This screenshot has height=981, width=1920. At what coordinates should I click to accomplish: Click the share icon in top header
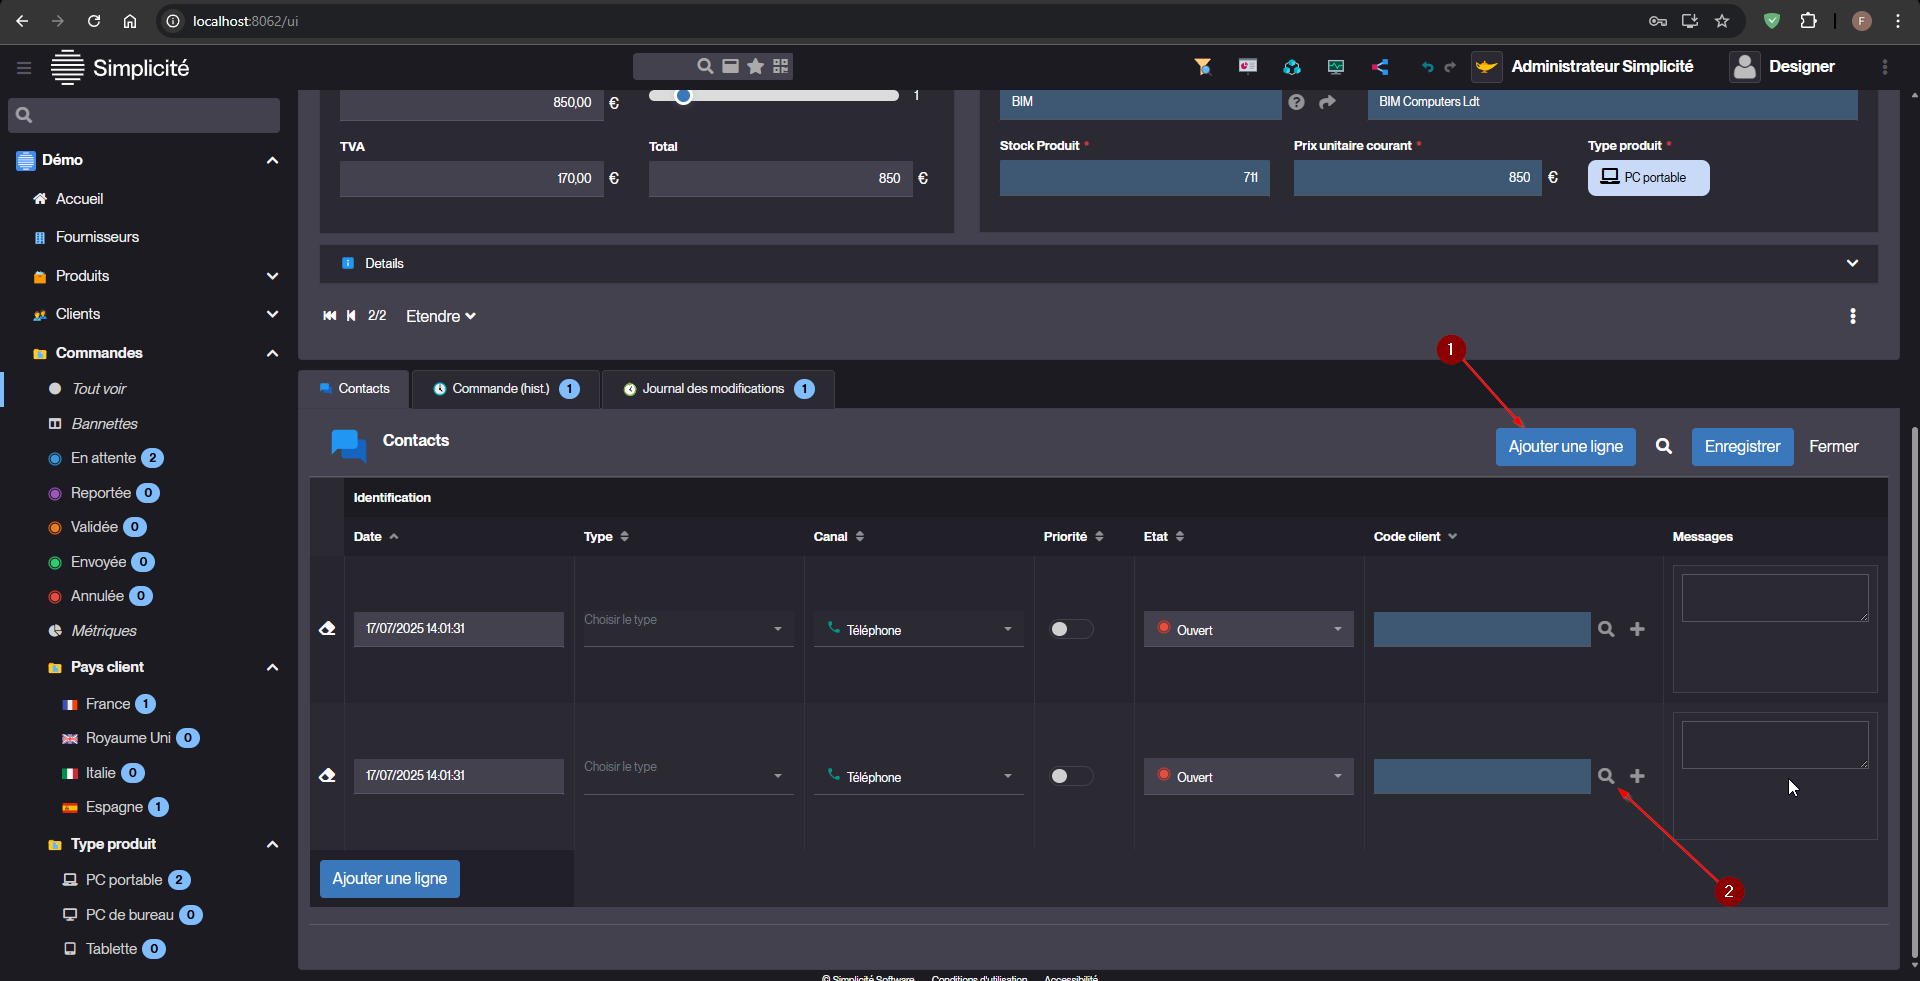[1380, 67]
